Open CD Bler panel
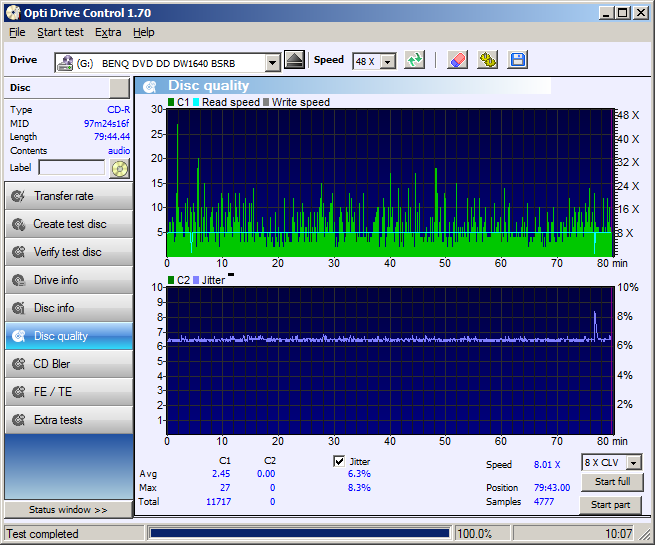Image resolution: width=655 pixels, height=545 pixels. pyautogui.click(x=69, y=364)
